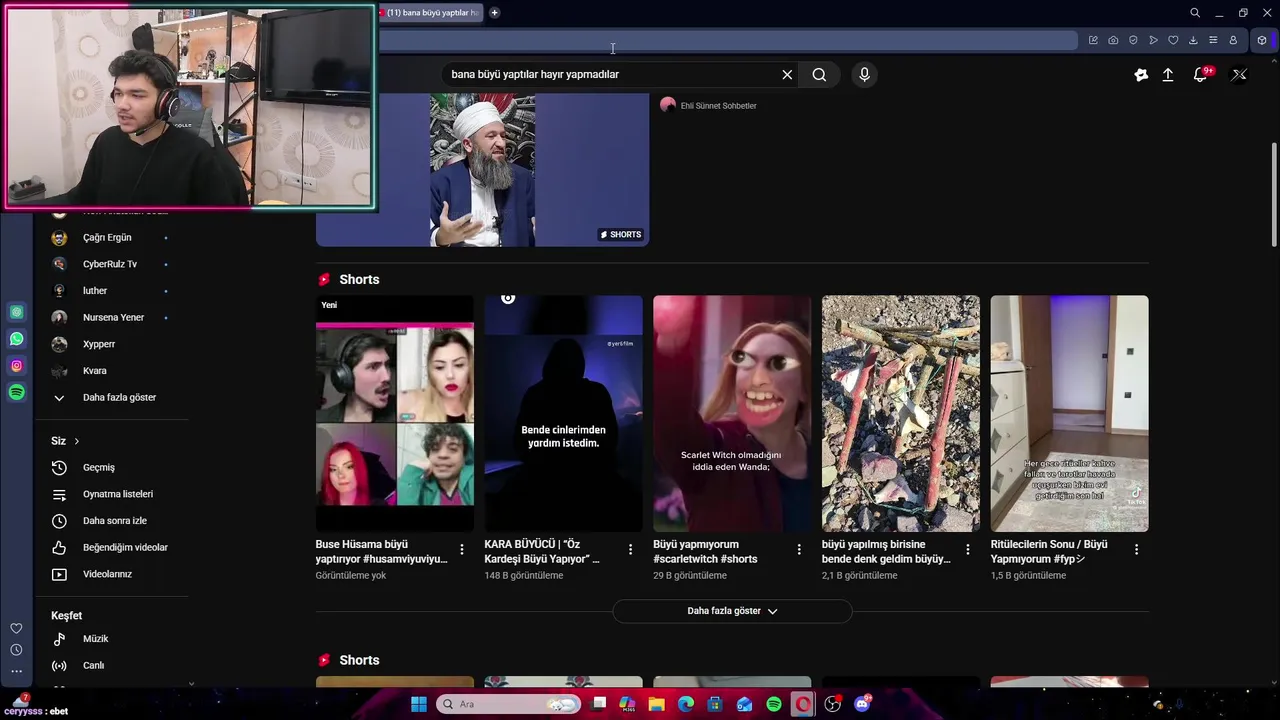The height and width of the screenshot is (720, 1280).
Task: Open Opera easy setup sliders icon
Action: pyautogui.click(x=1213, y=40)
